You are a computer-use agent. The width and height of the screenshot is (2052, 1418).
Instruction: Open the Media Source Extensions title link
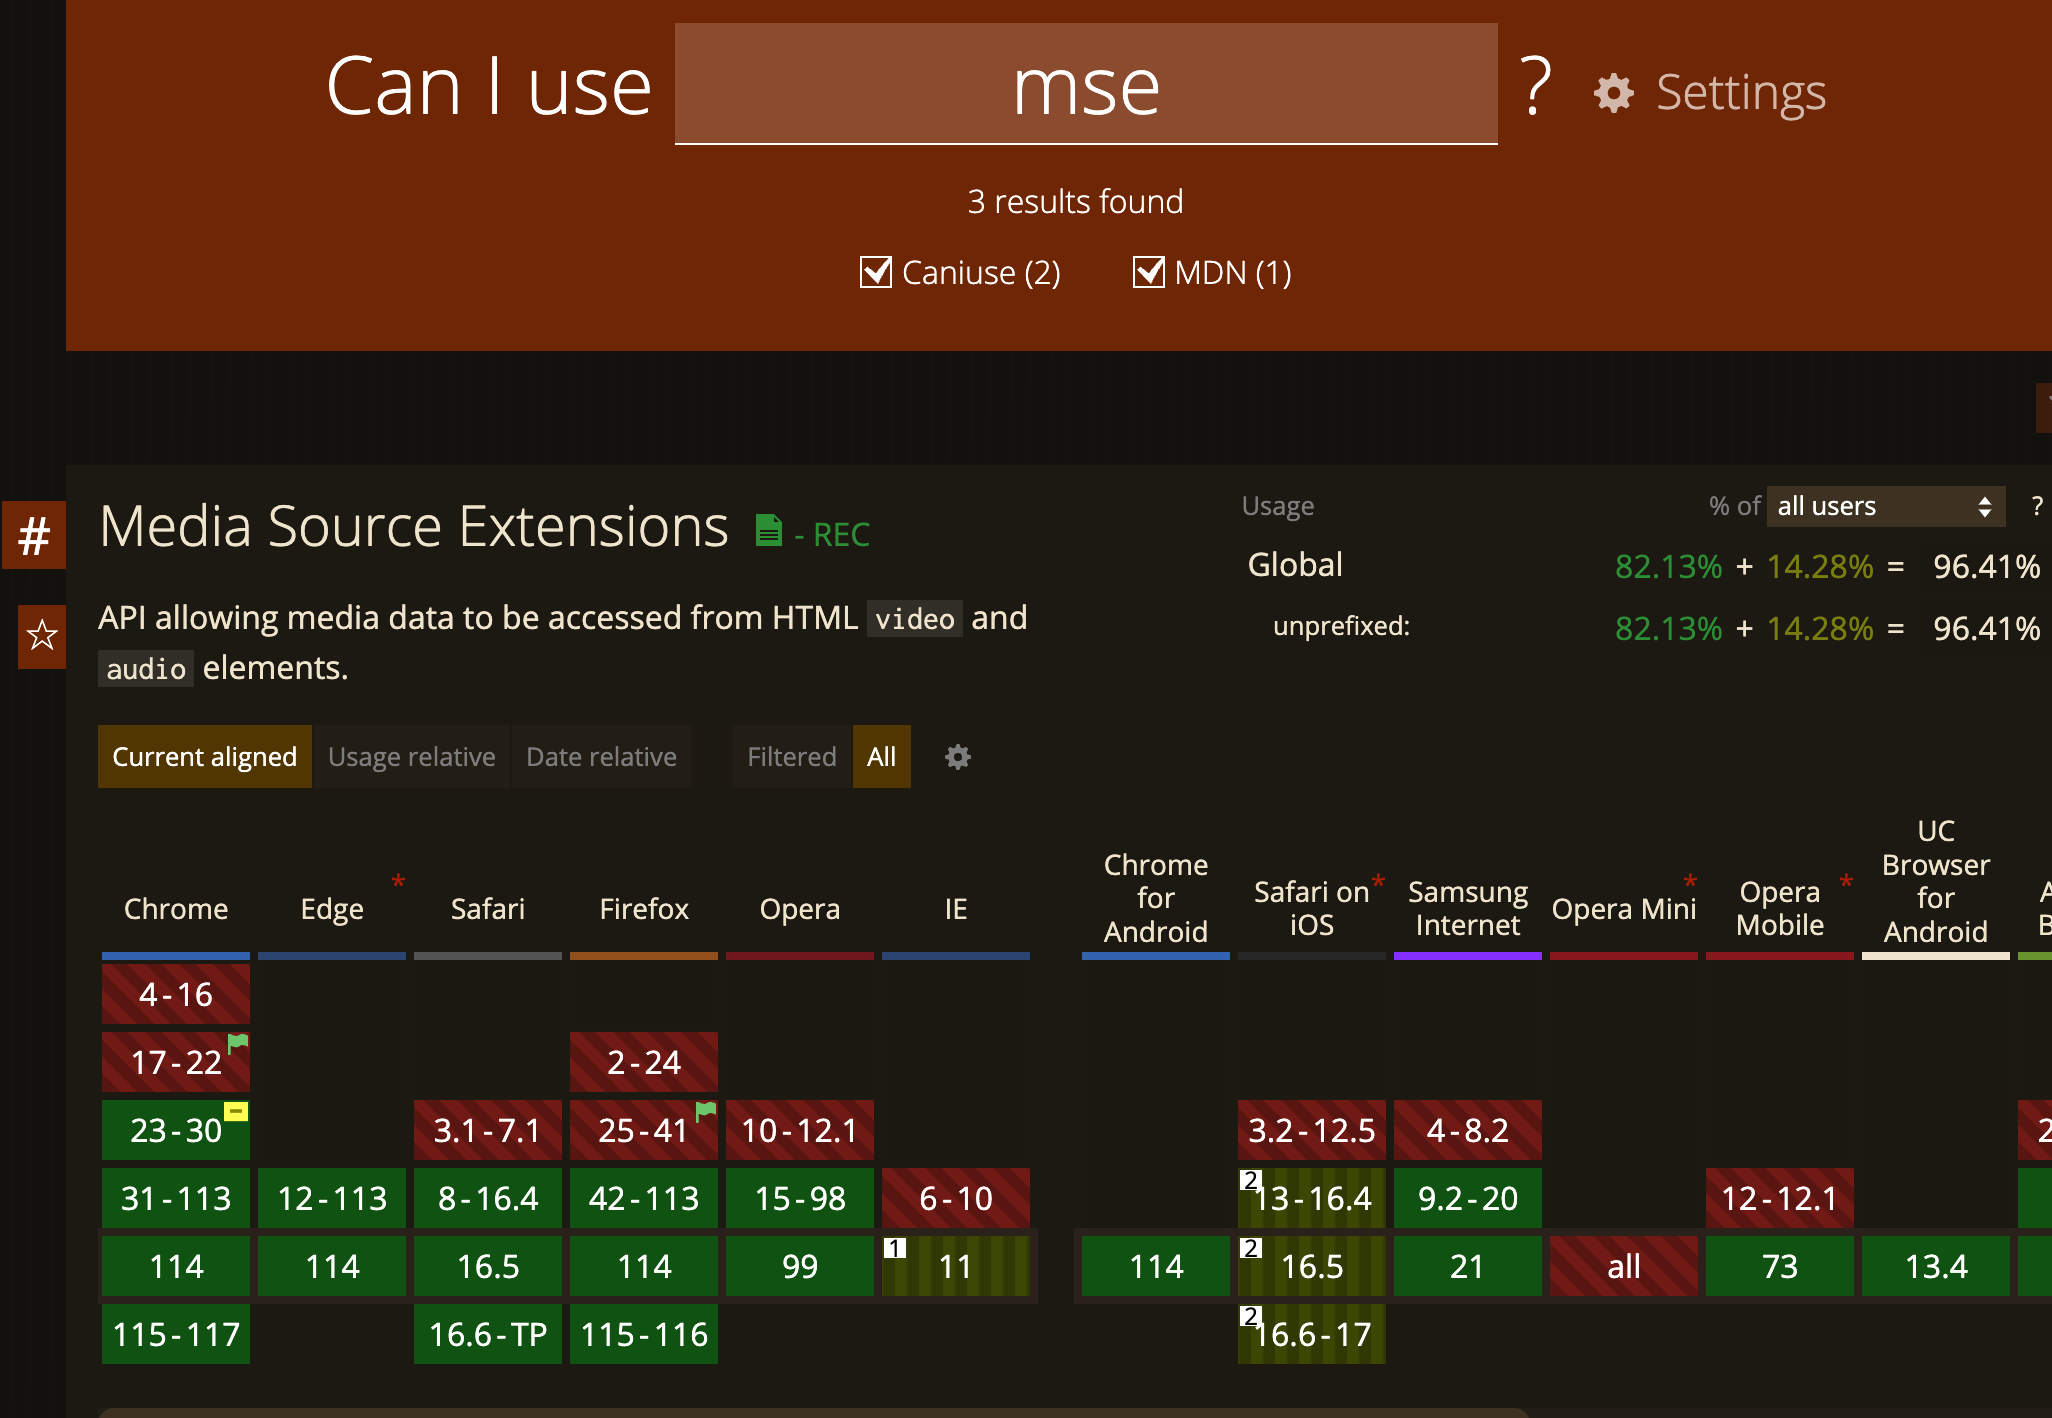click(414, 526)
